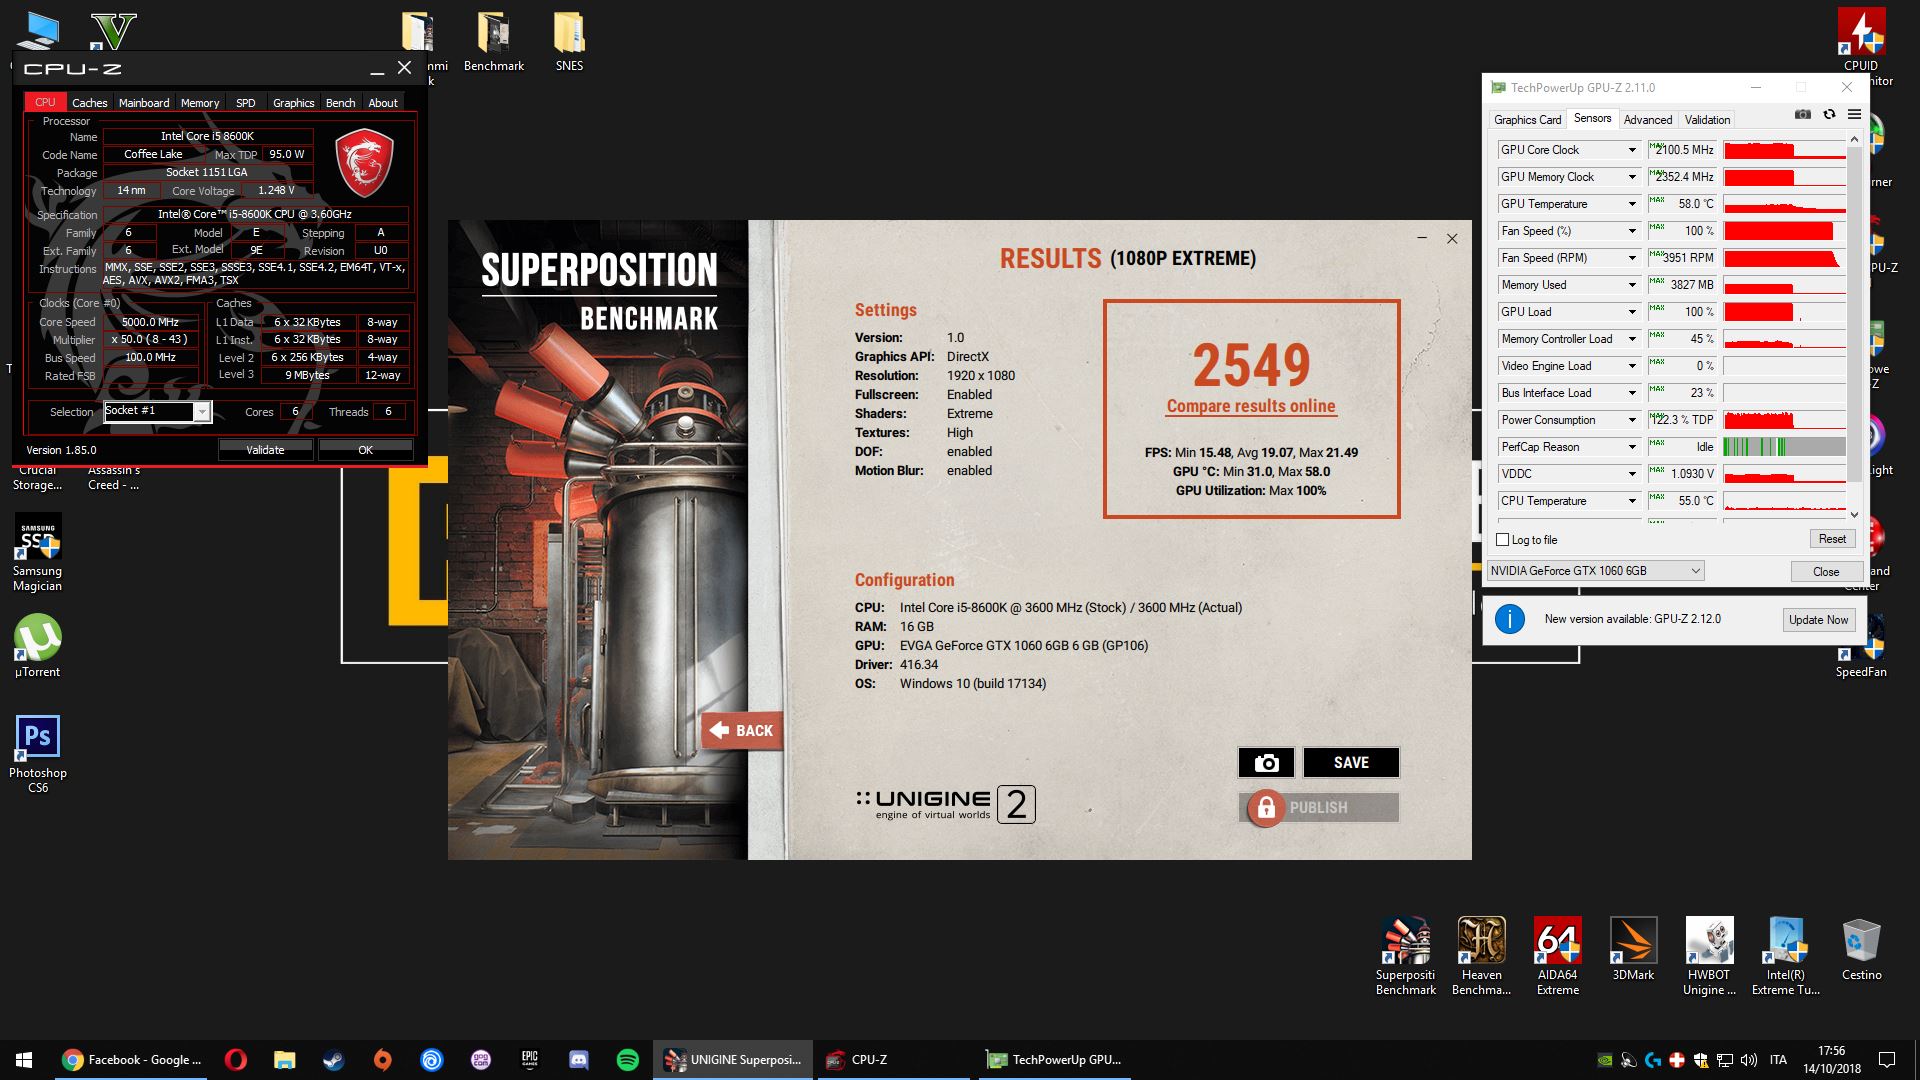Viewport: 1920px width, 1080px height.
Task: Open HWBOT Unigine desktop icon
Action: point(1709,956)
